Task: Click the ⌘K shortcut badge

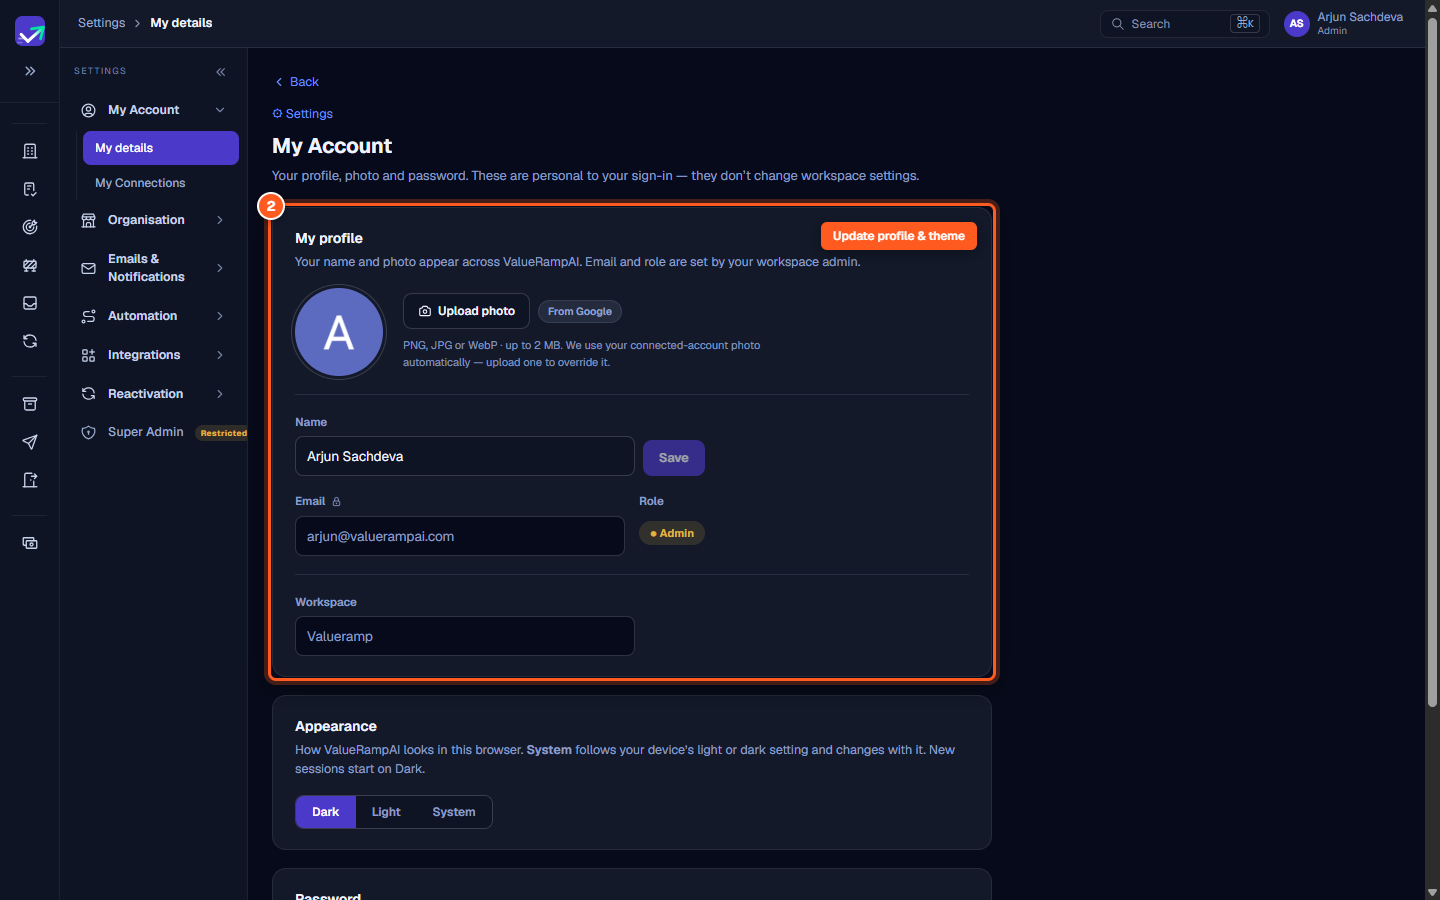Action: click(1245, 23)
